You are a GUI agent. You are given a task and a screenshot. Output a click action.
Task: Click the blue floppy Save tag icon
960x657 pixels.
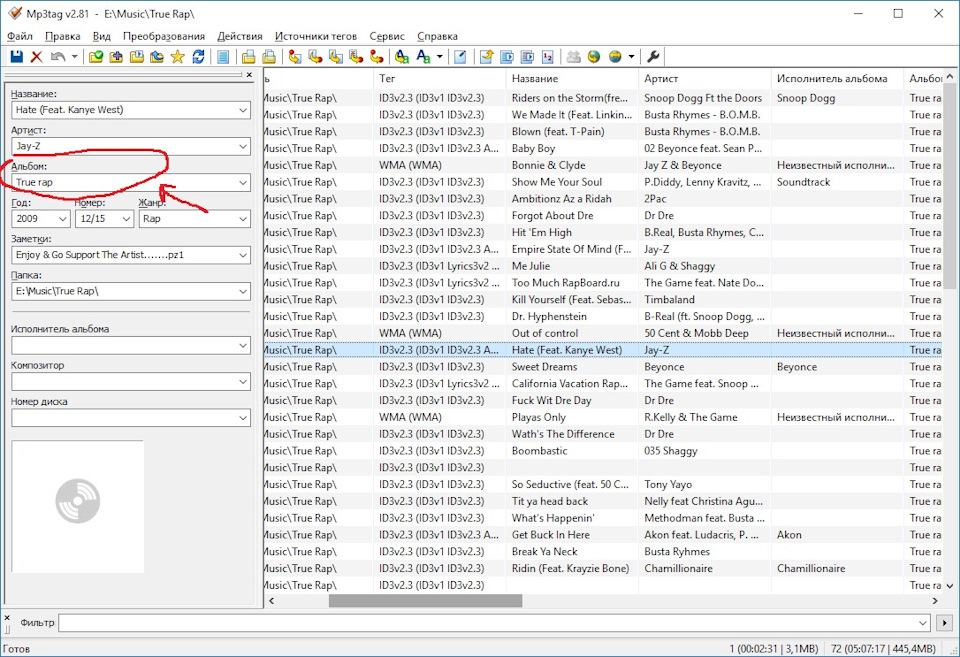point(17,57)
